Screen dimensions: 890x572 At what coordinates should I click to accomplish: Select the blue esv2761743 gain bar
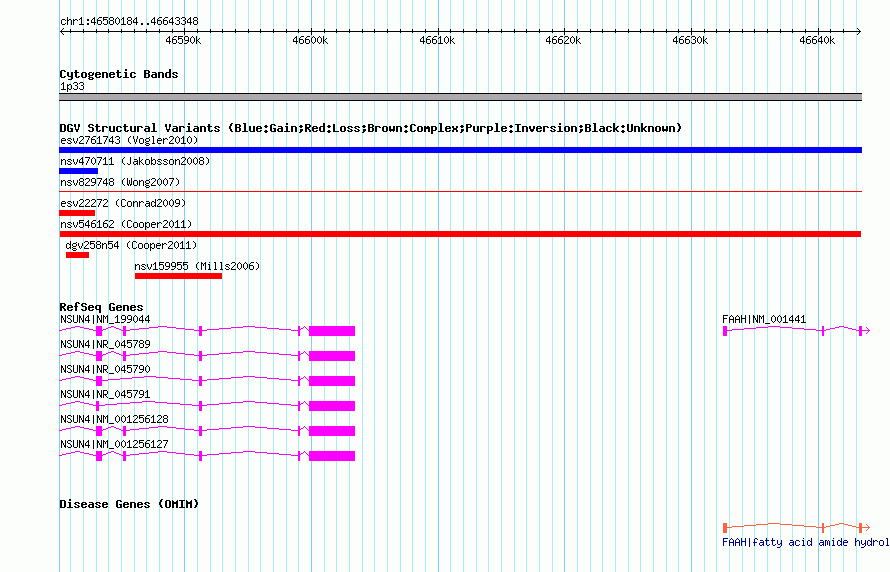click(460, 150)
